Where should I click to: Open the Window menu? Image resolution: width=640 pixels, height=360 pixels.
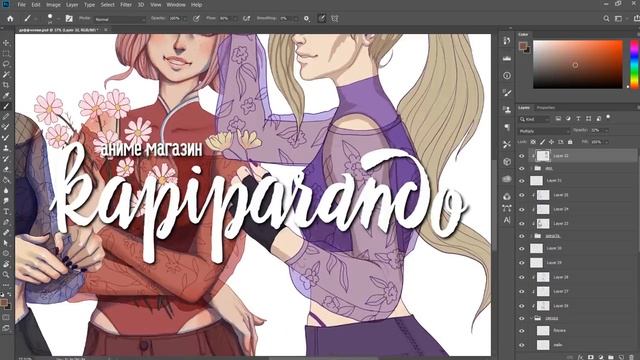tap(176, 5)
